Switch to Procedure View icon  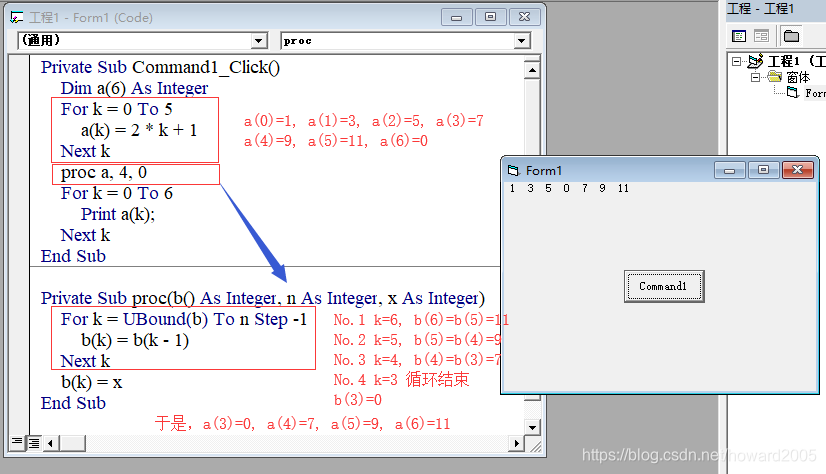click(17, 443)
